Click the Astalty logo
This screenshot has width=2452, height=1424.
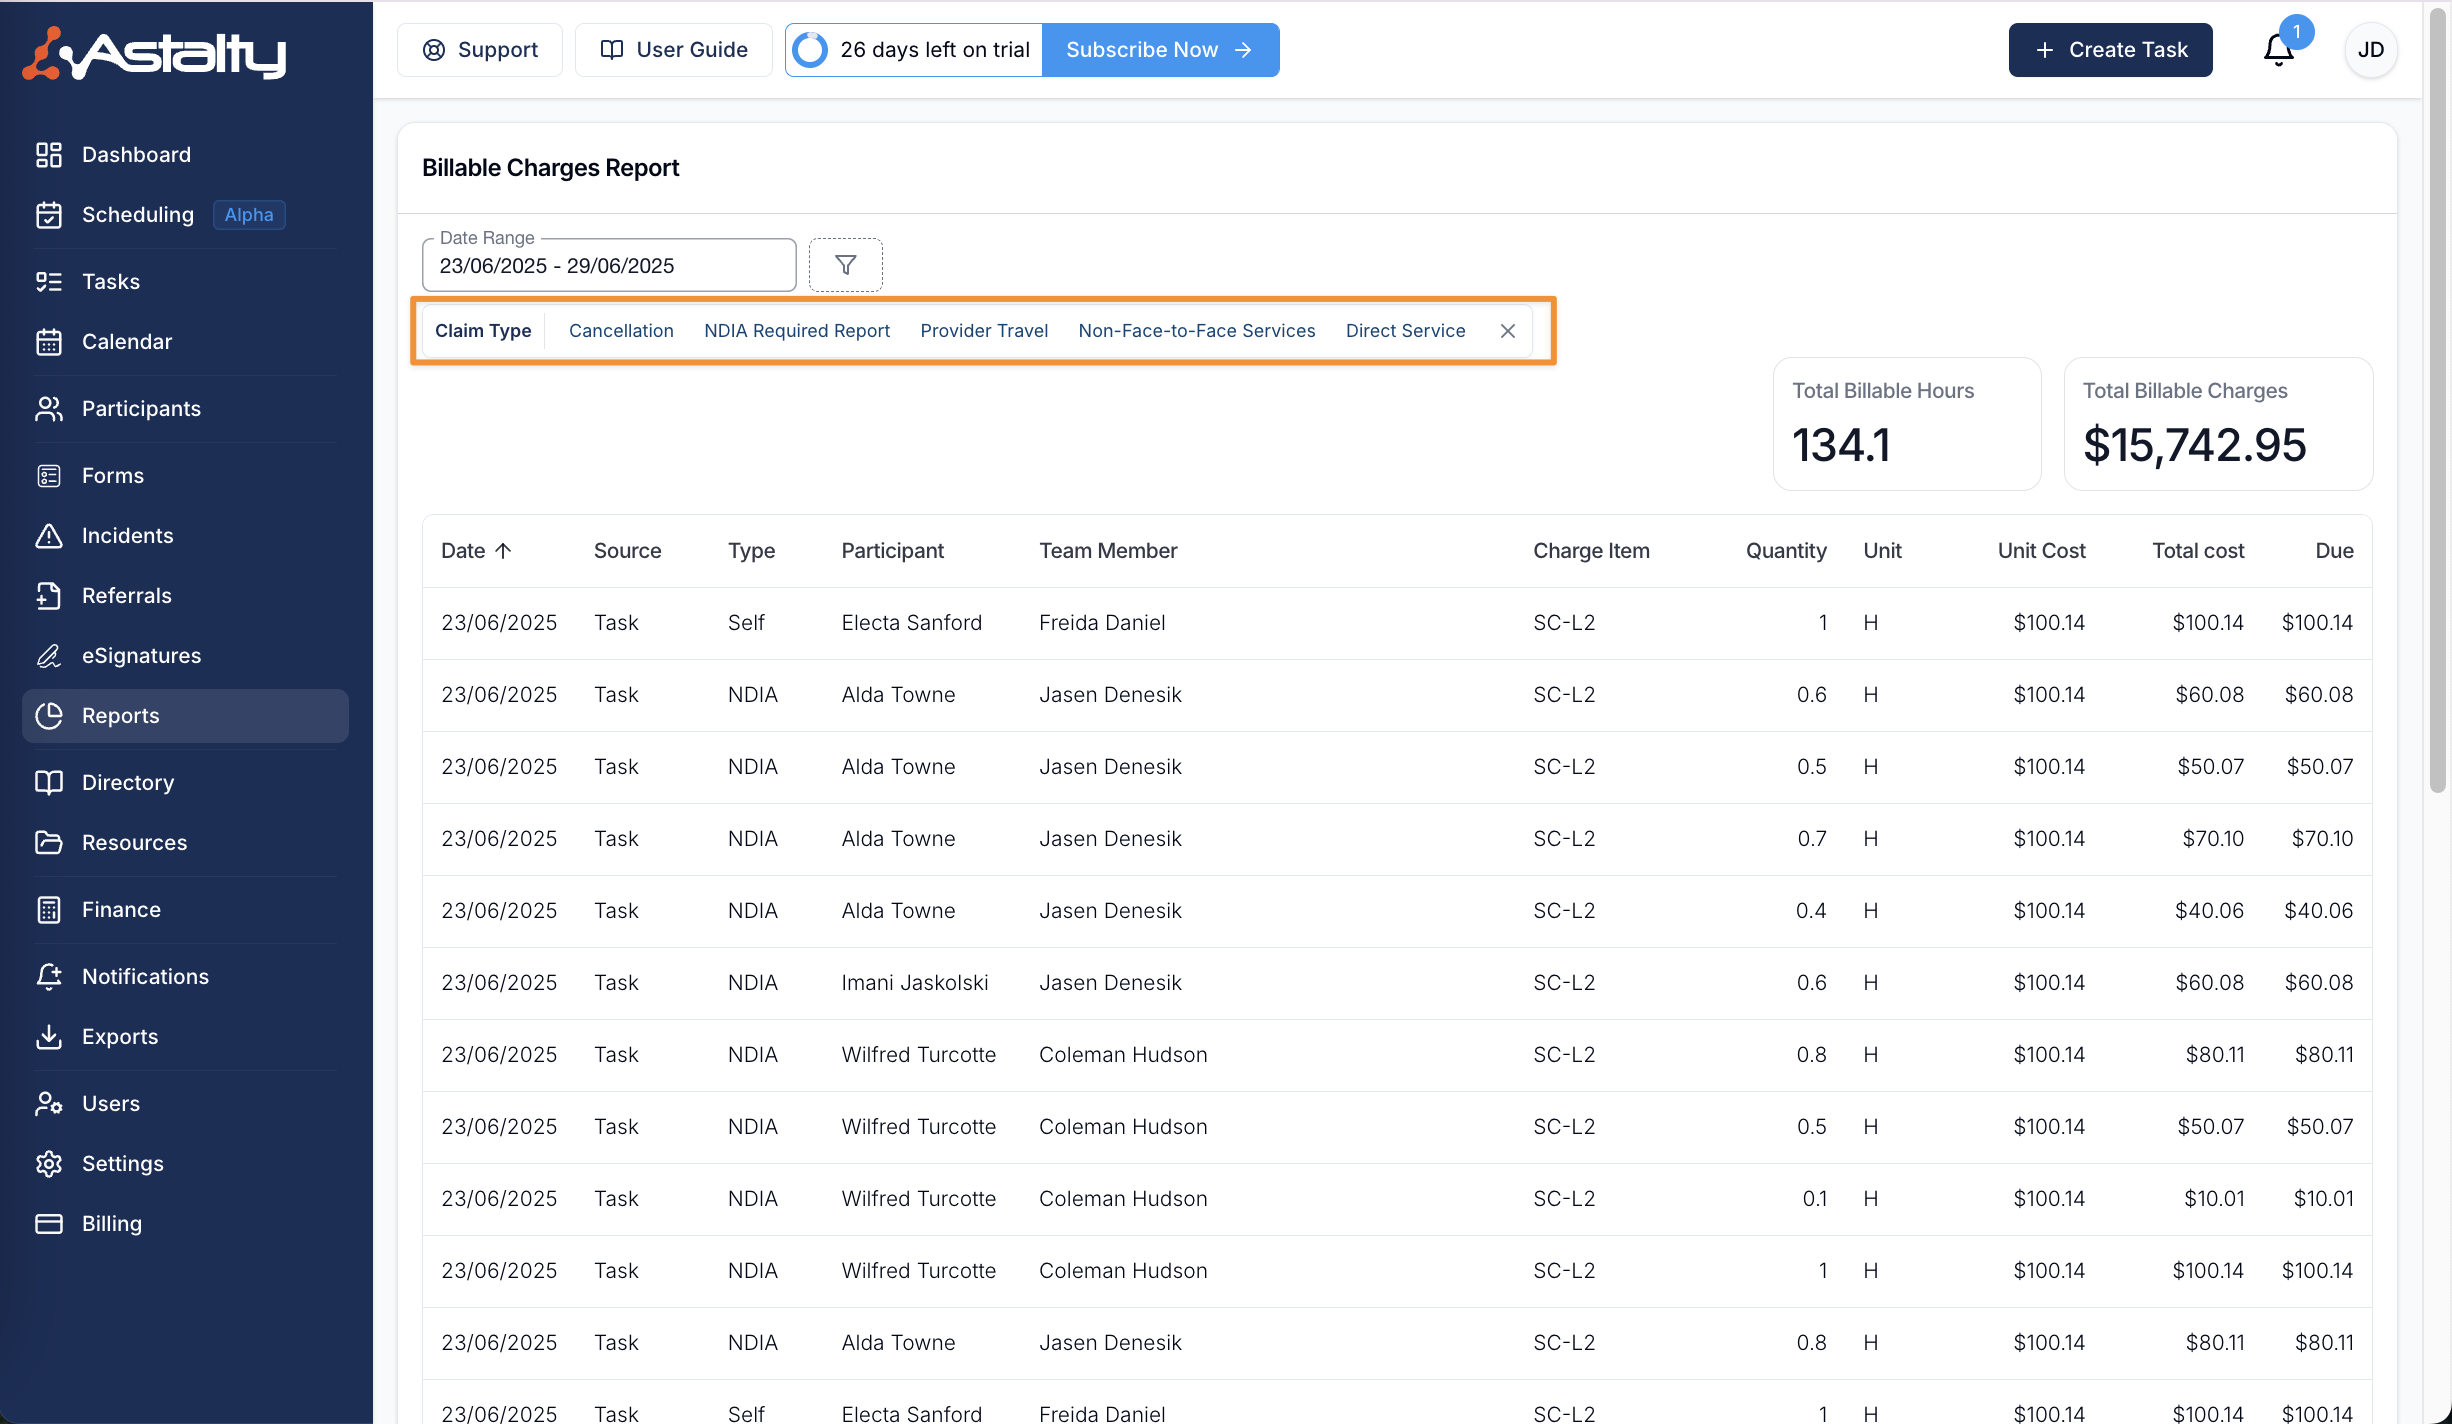pos(155,53)
